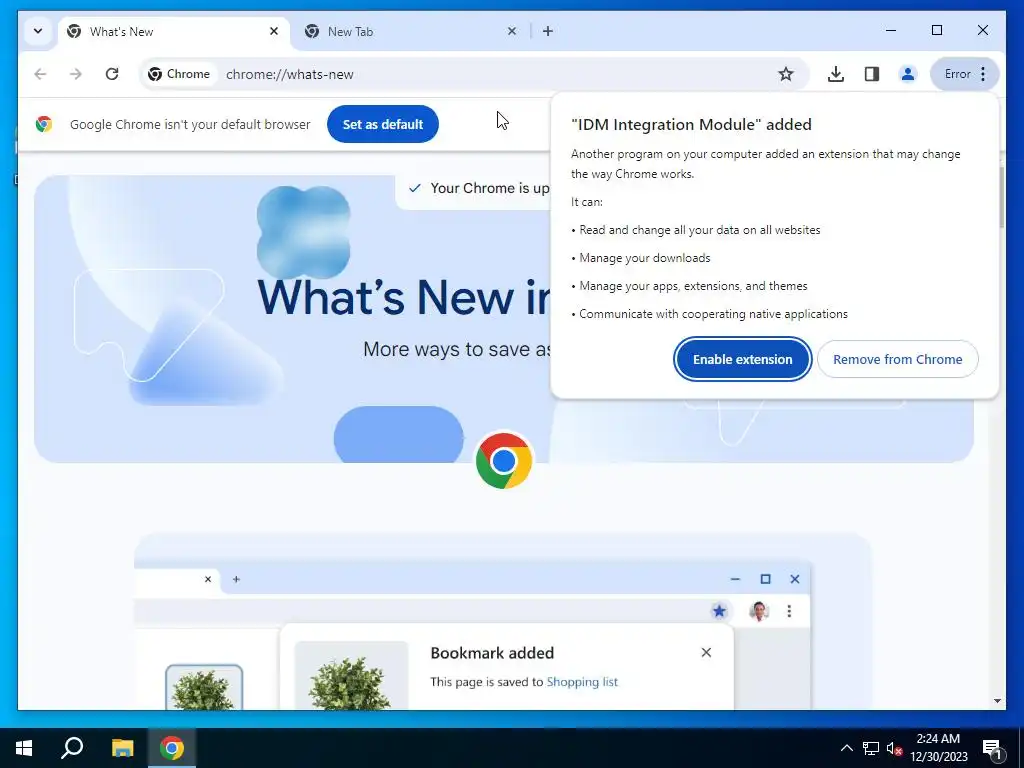Go back to previous page
Image resolution: width=1024 pixels, height=768 pixels.
(40, 74)
